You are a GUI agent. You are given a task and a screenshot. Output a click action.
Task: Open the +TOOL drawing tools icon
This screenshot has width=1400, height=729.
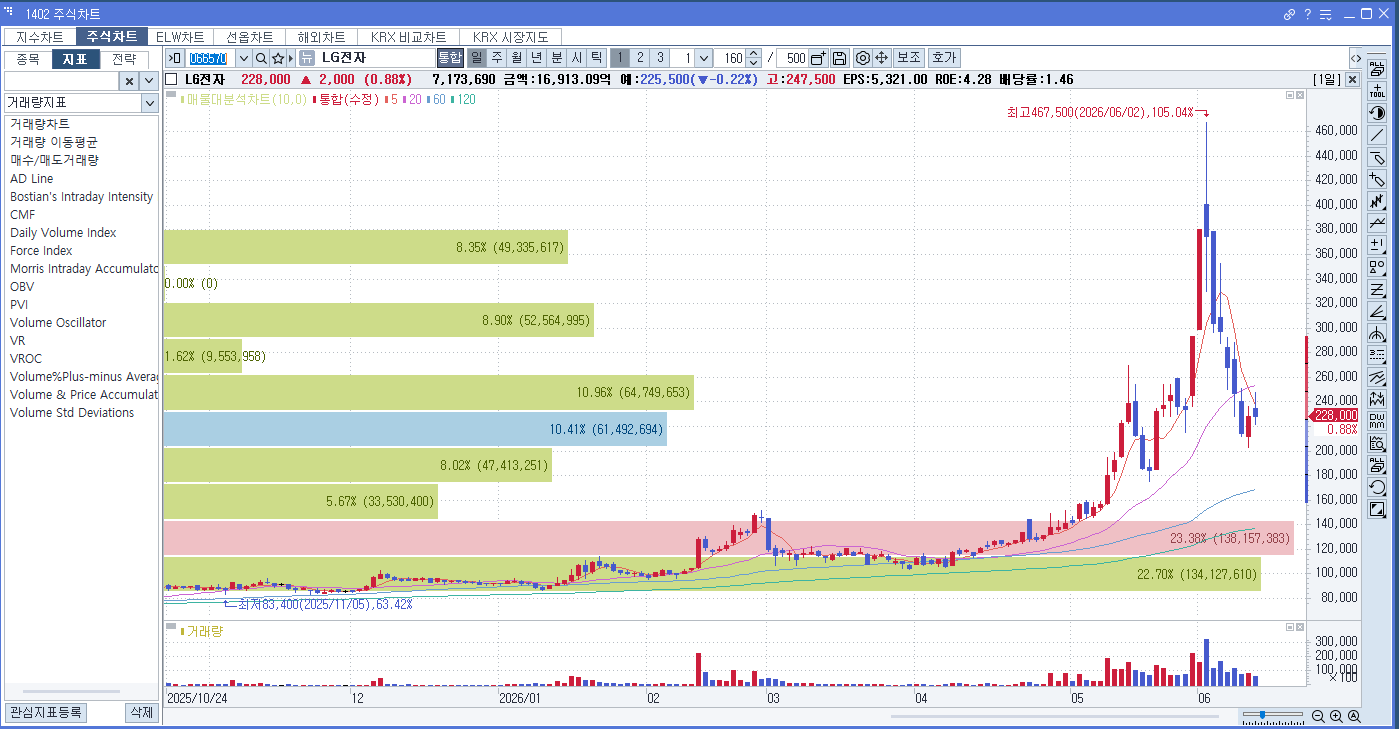[x=1377, y=92]
